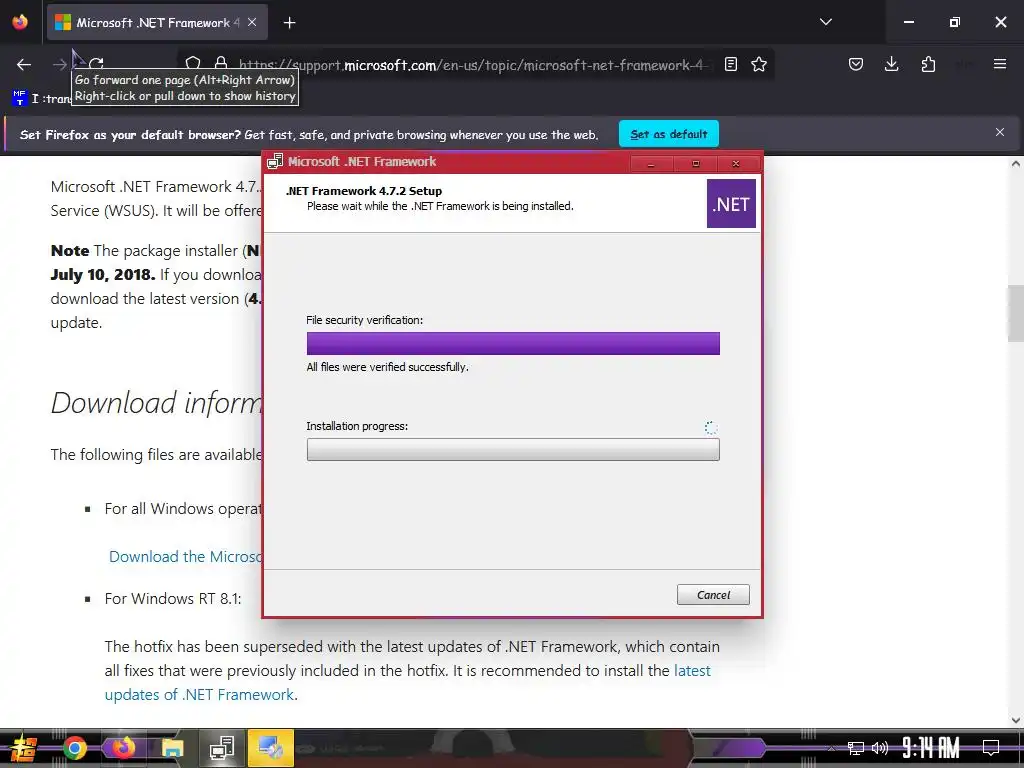Dismiss the default browser notification bar
The width and height of the screenshot is (1024, 768).
[x=1000, y=133]
